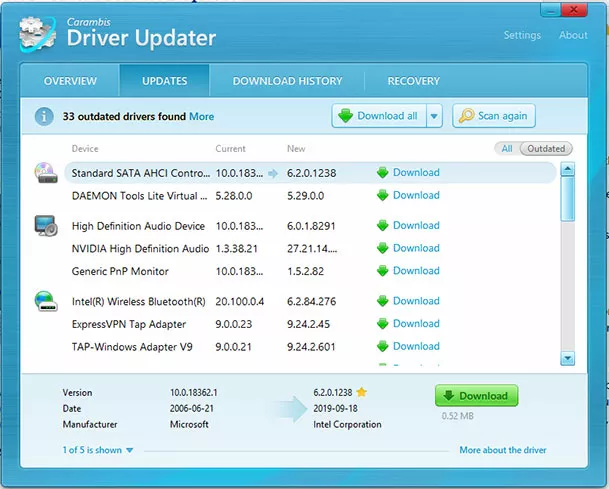Click green arrow icon for TAP-Windows Adapter V9

click(383, 346)
